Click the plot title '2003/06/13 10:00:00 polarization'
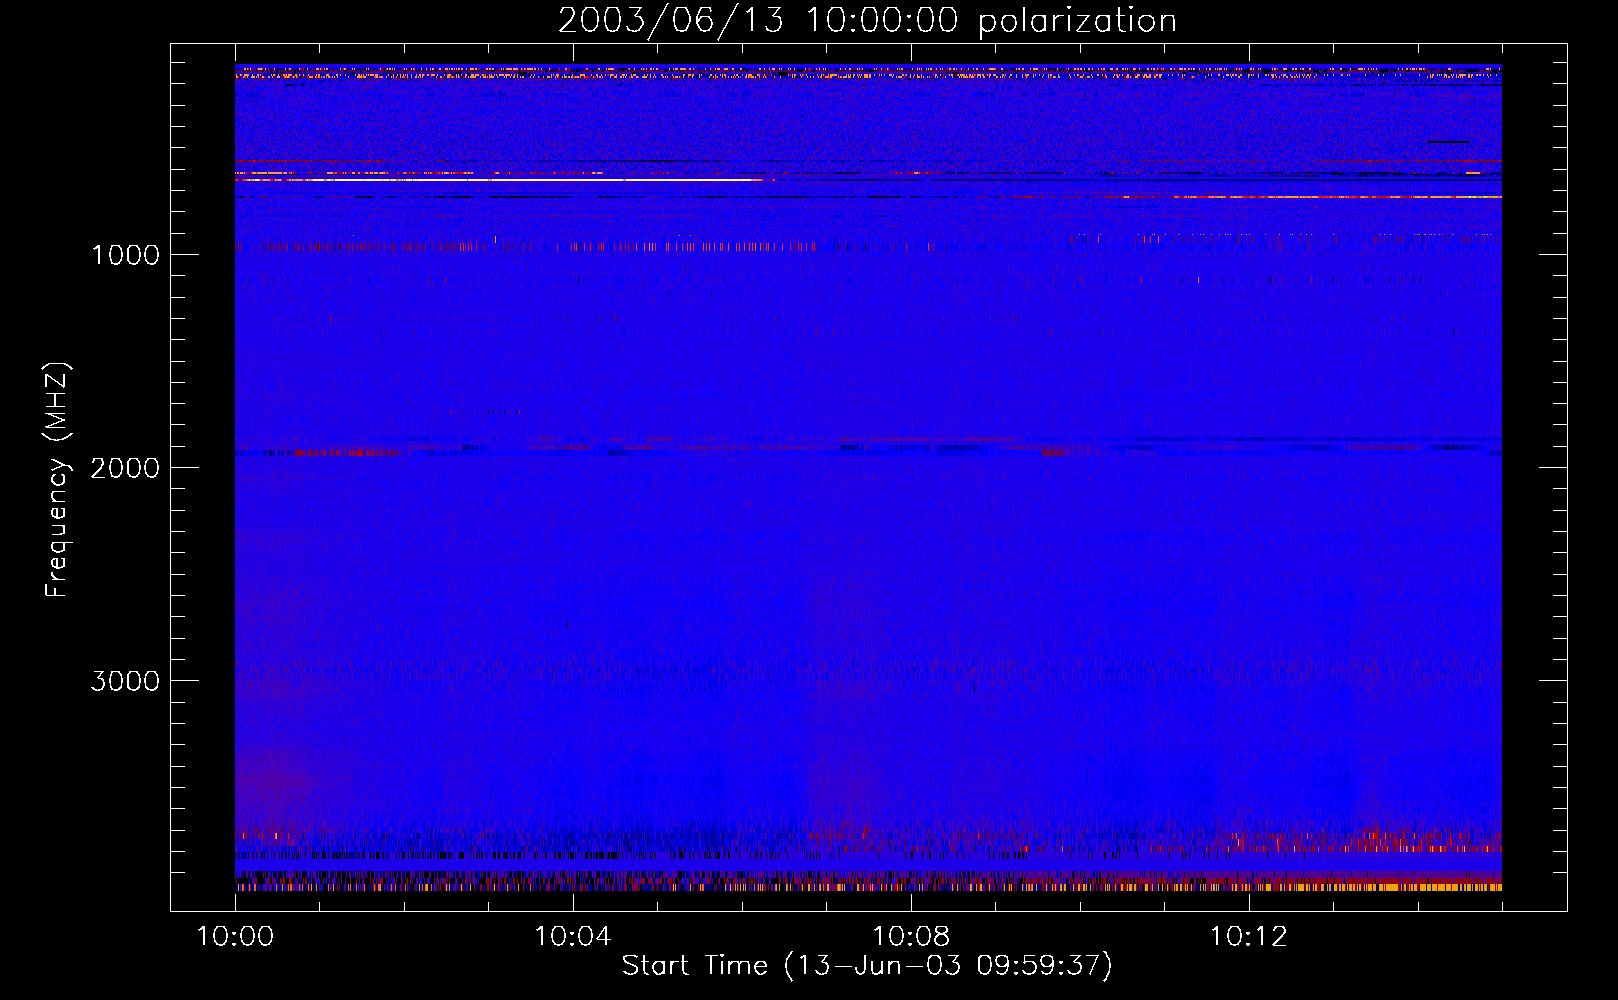 point(867,20)
